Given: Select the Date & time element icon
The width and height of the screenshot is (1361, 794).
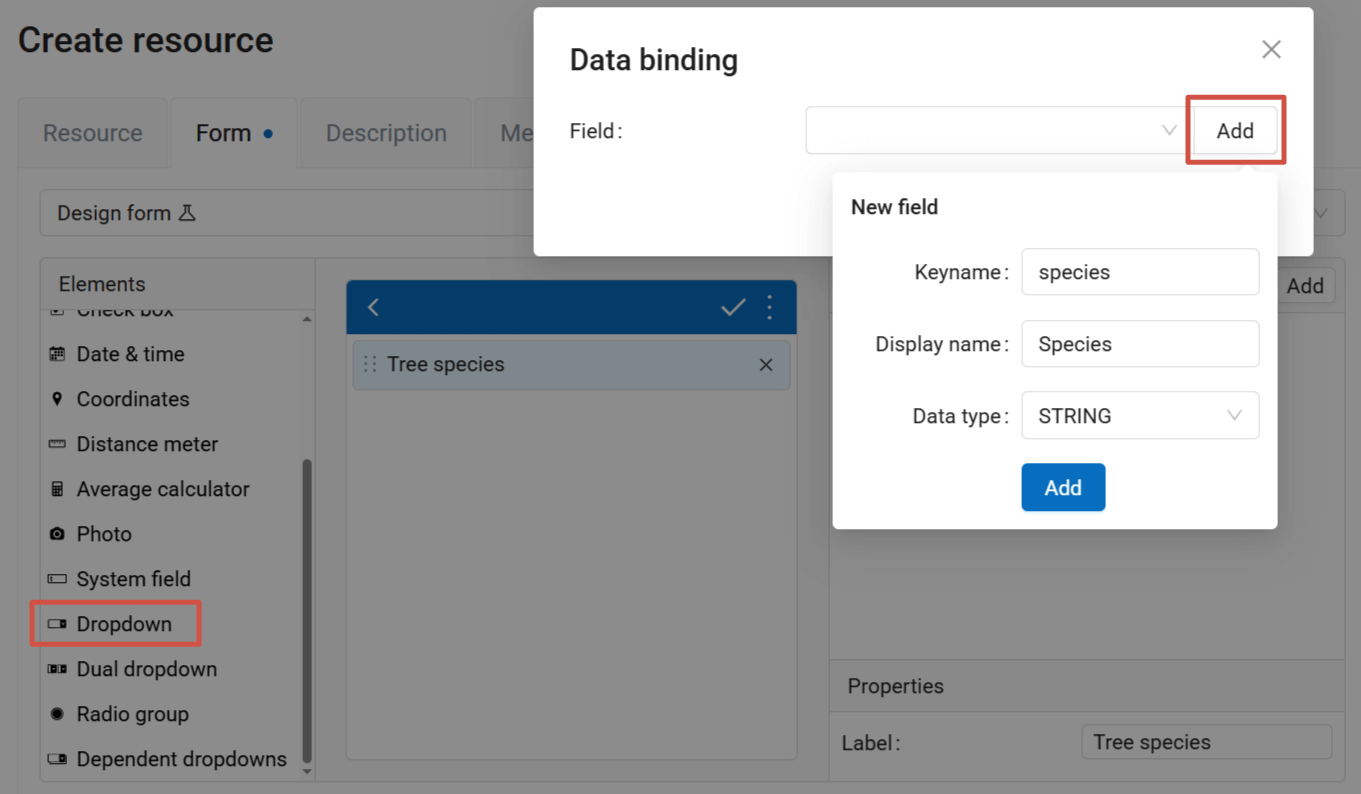Looking at the screenshot, I should [x=57, y=354].
